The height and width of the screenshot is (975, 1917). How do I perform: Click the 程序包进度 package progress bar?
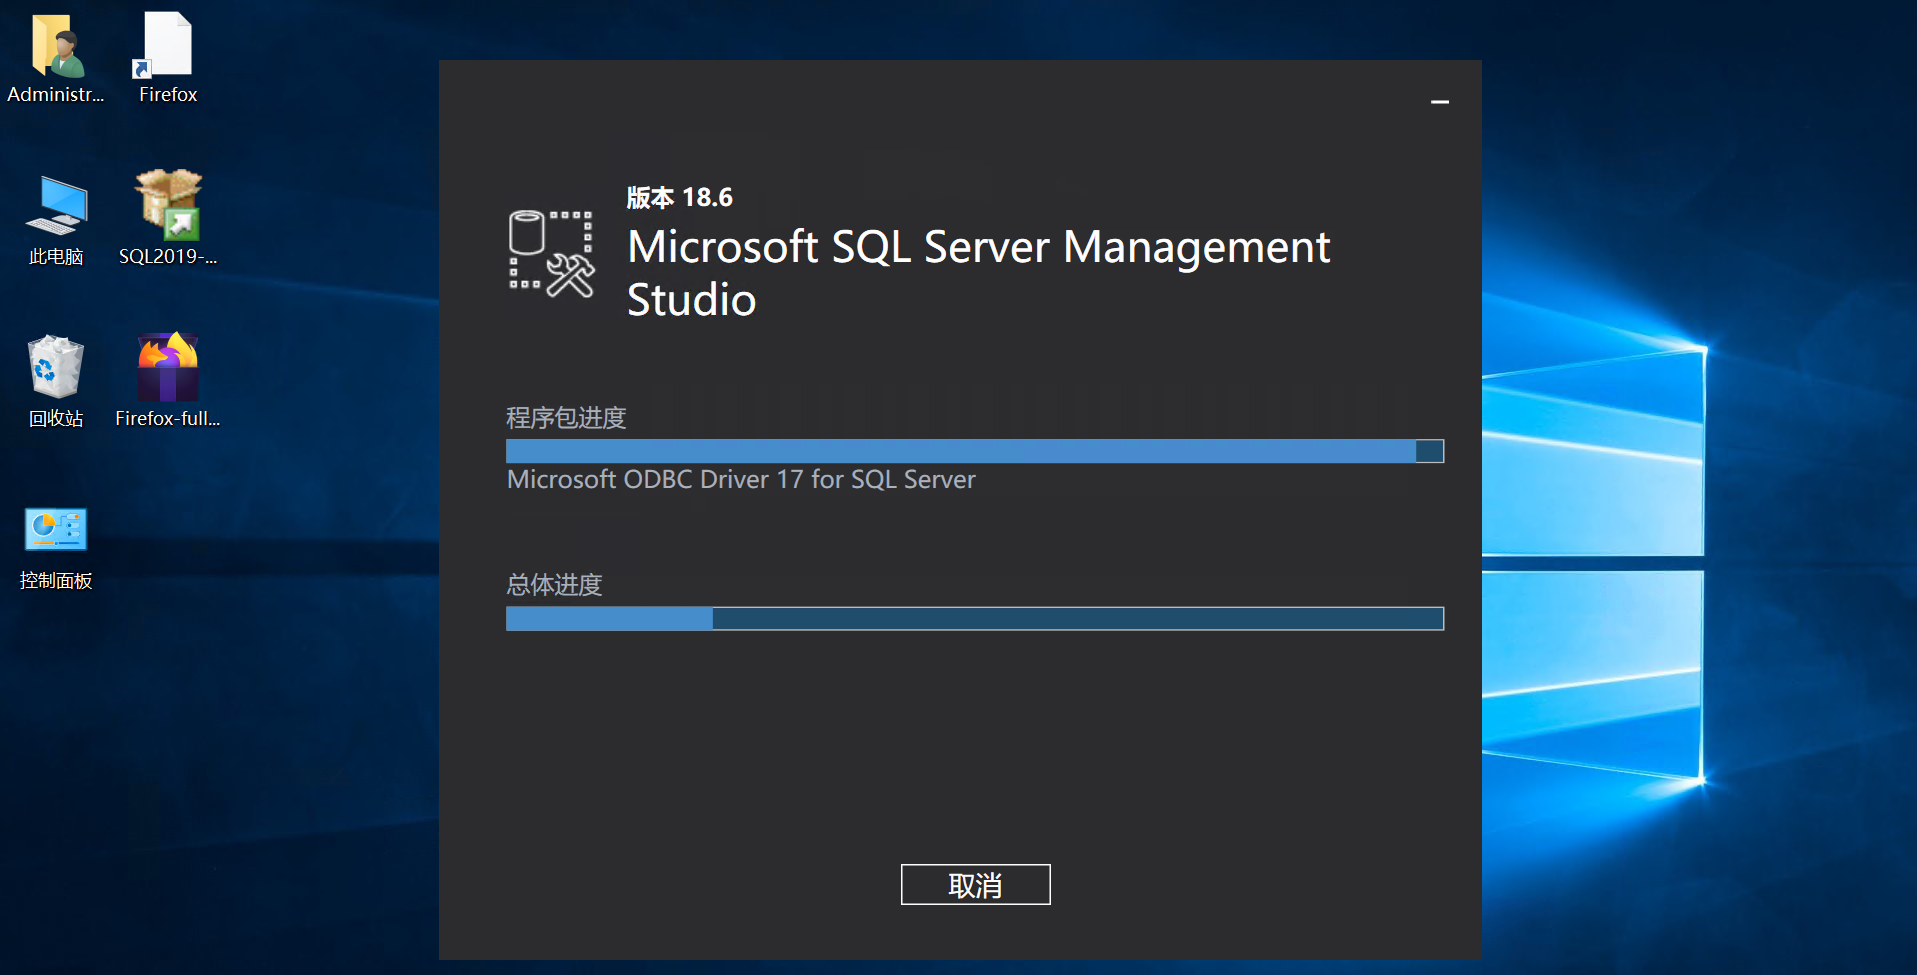coord(974,451)
